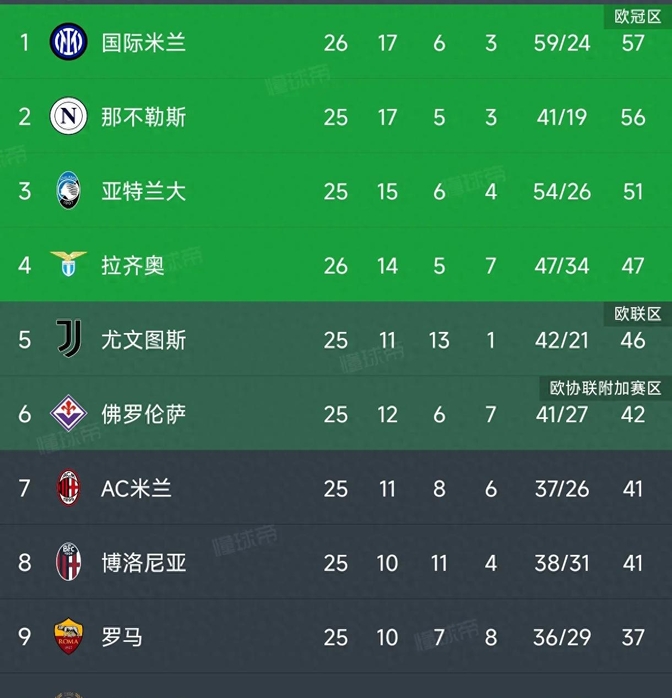The height and width of the screenshot is (698, 672).
Task: Click the 那不勒斯 team name
Action: [143, 117]
